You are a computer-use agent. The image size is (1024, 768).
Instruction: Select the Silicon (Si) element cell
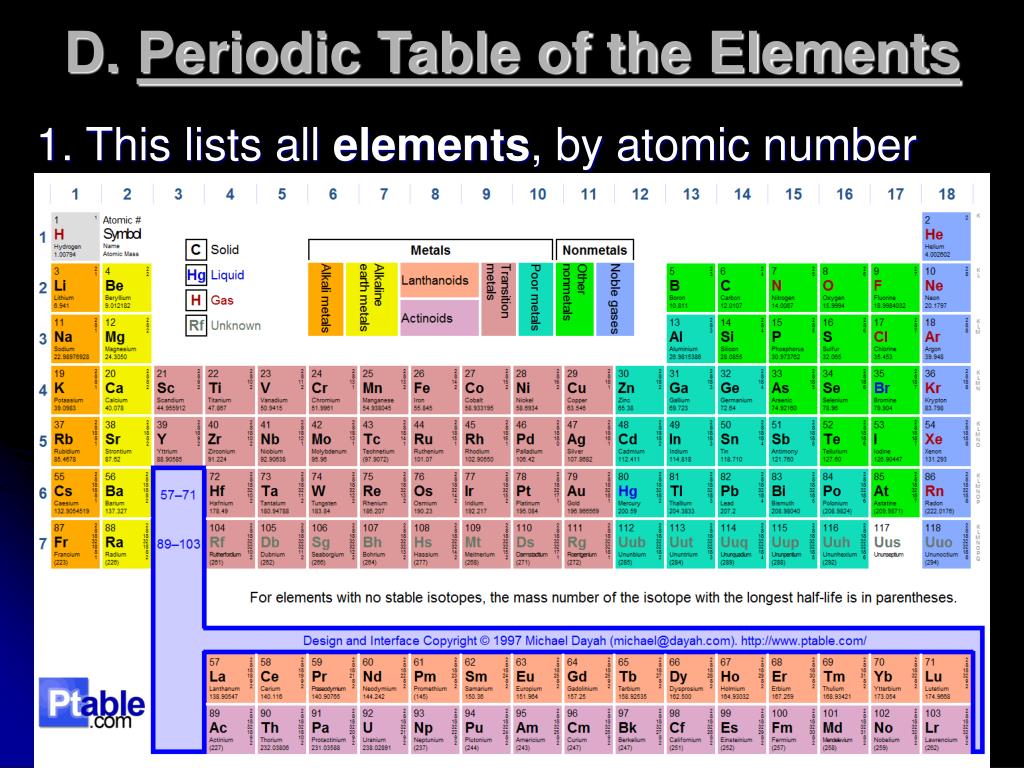pos(741,339)
